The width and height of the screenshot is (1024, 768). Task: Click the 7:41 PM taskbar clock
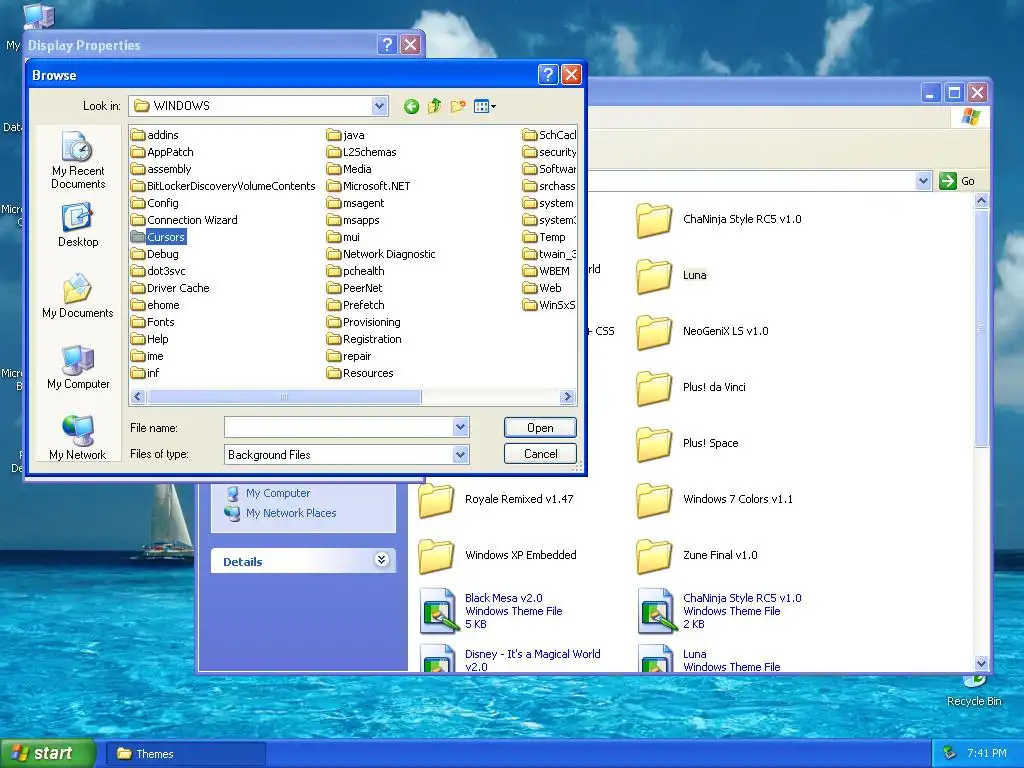point(987,753)
